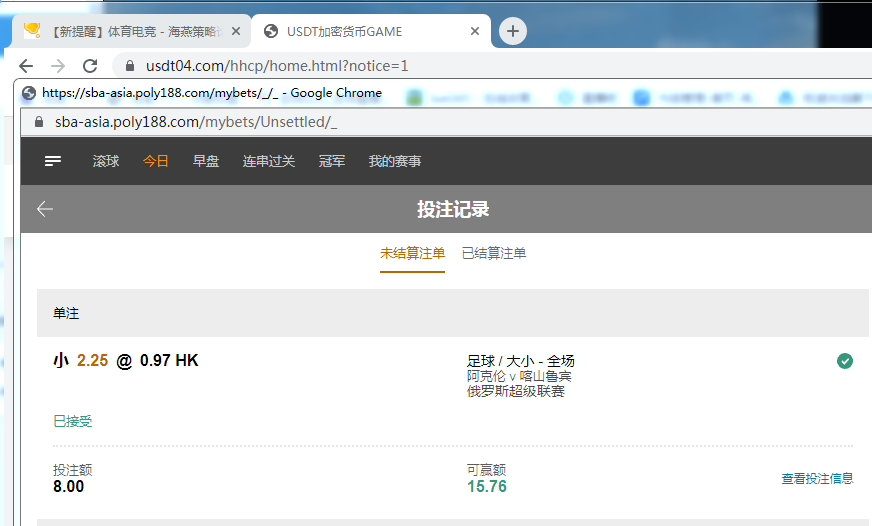Switch to the 未结算注单 tab

point(412,253)
